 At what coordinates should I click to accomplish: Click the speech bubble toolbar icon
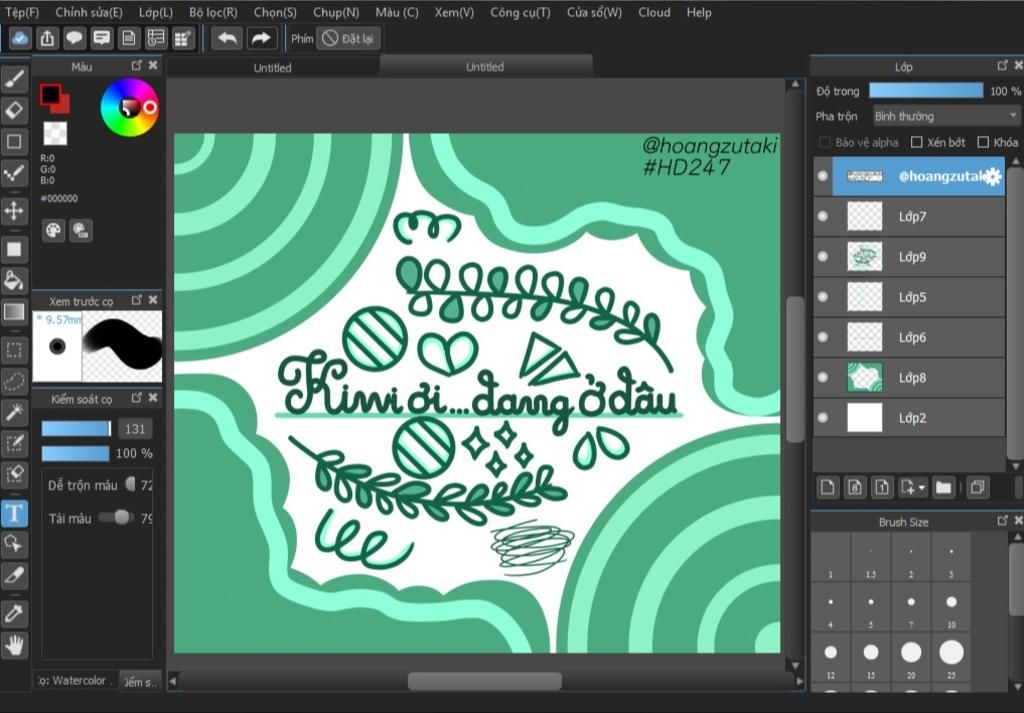[74, 39]
